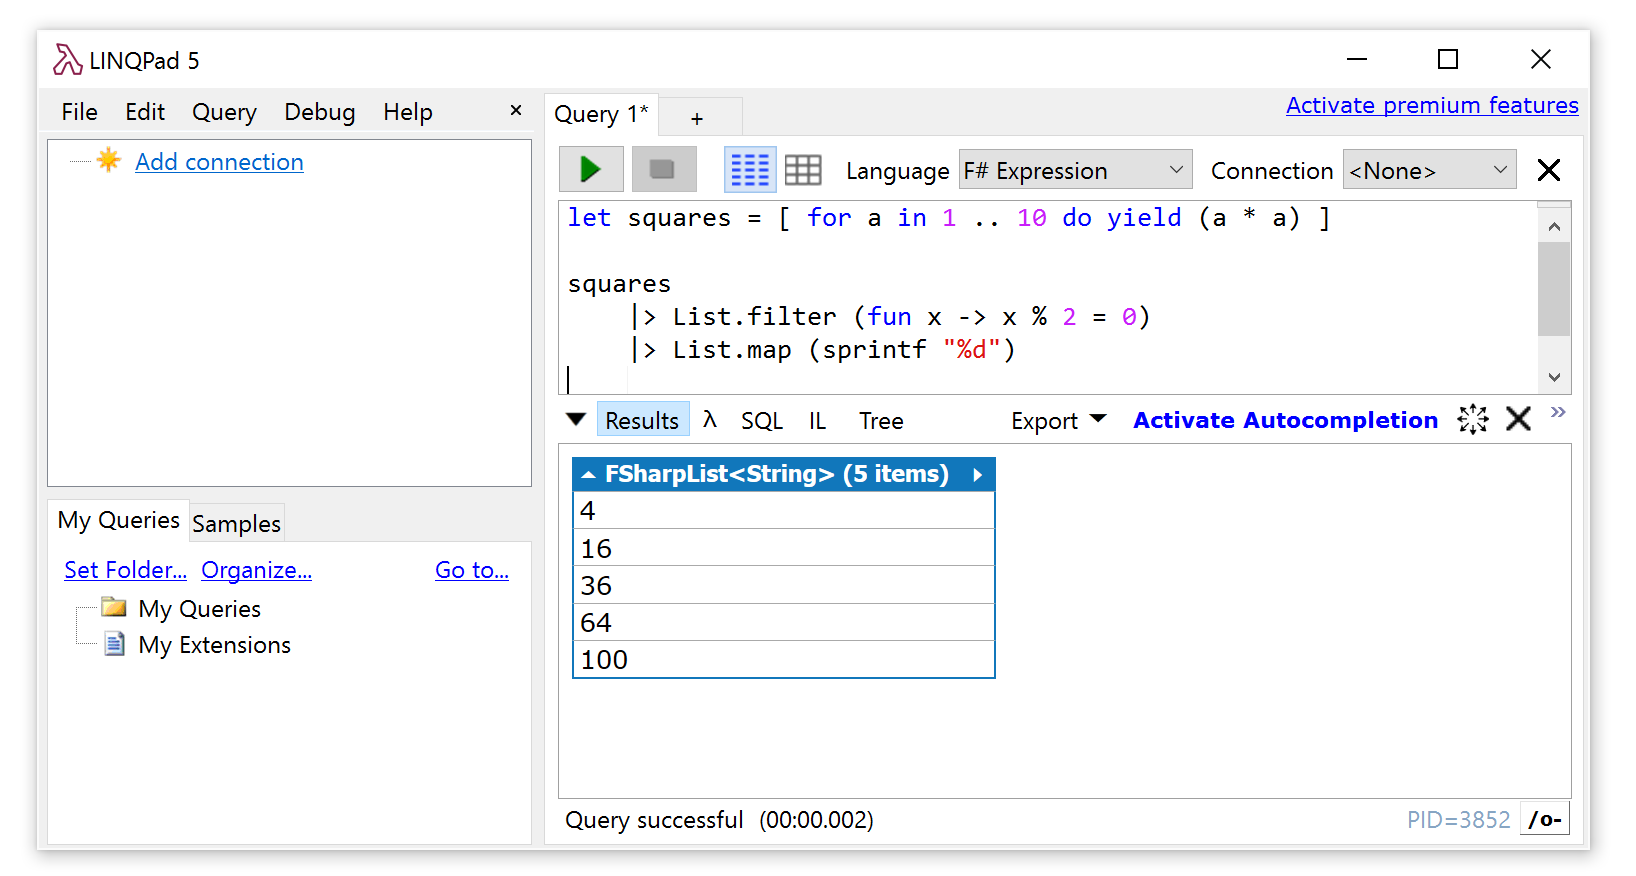Click Activate Autocompletion link
The width and height of the screenshot is (1636, 876).
pyautogui.click(x=1285, y=420)
